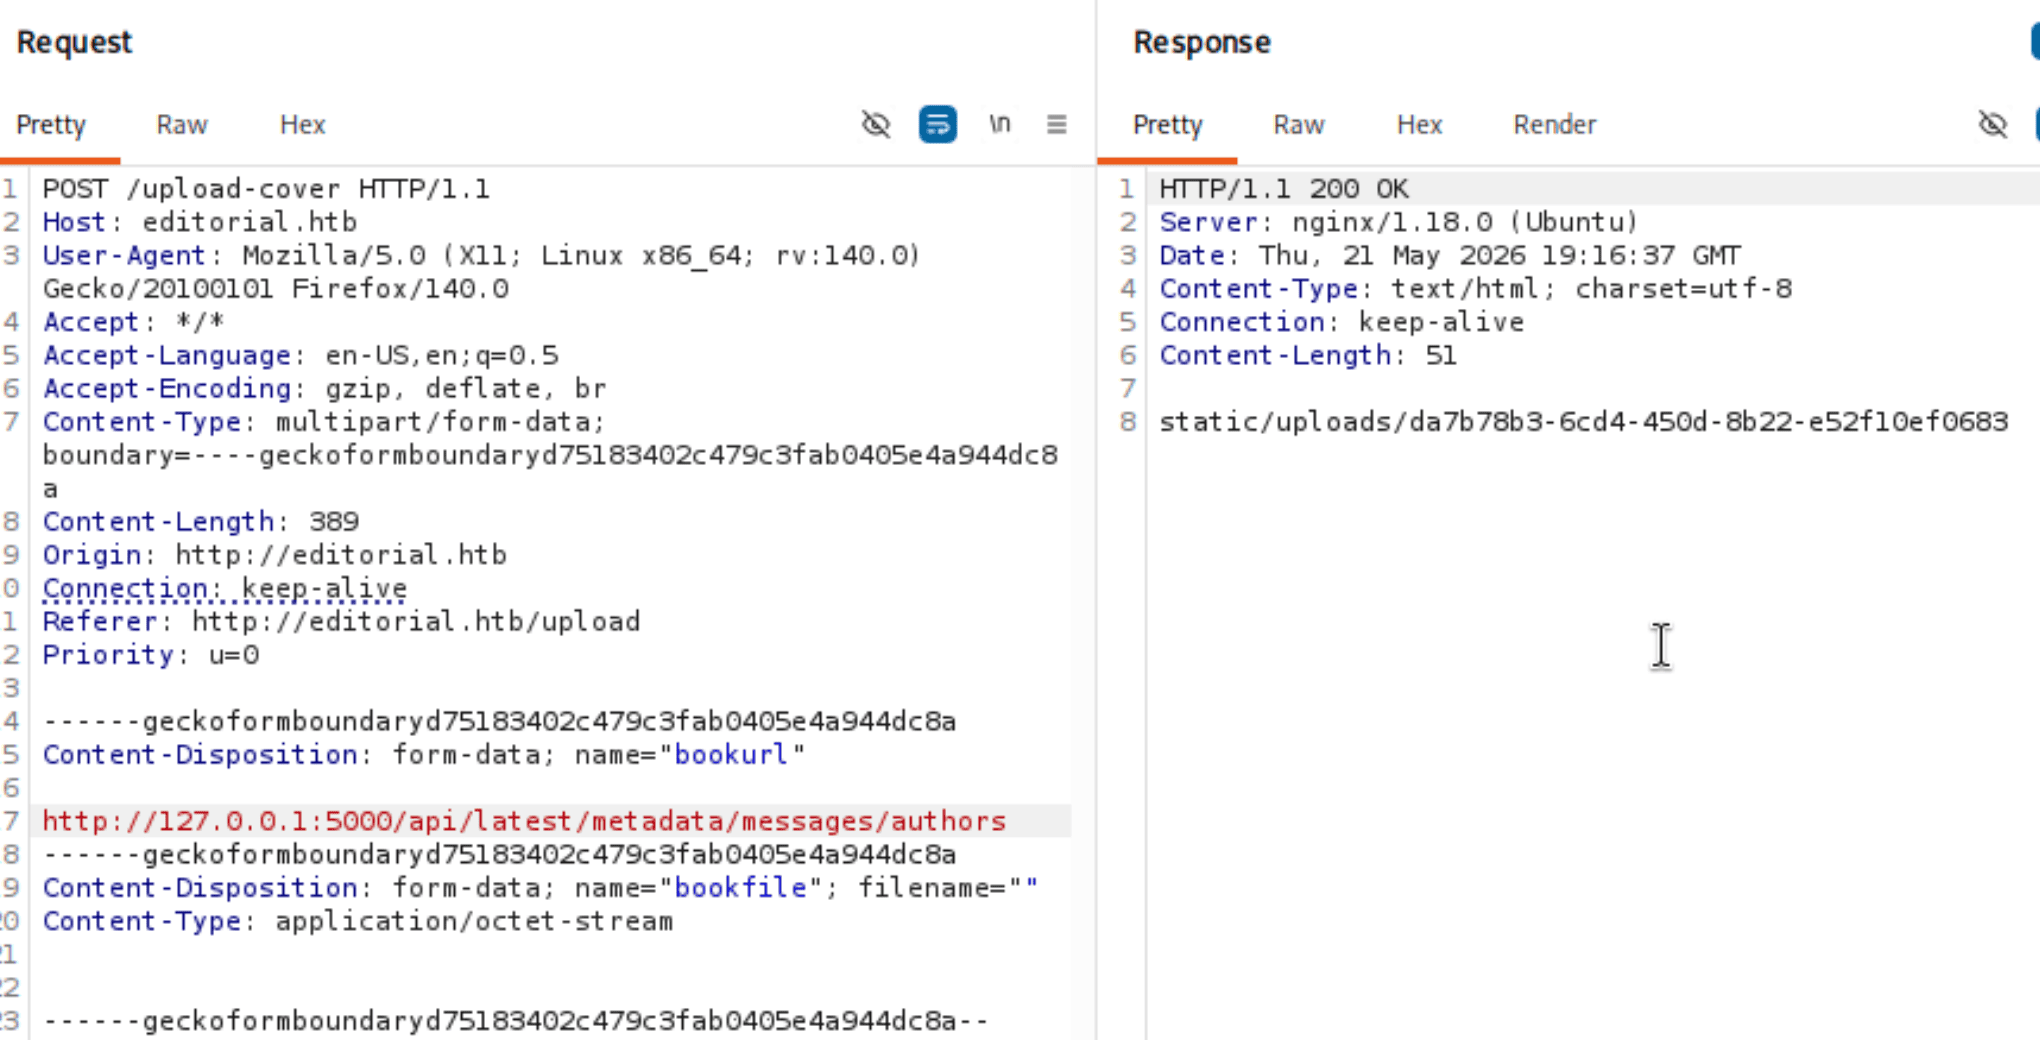
Task: Switch to the Response Hex tab
Action: pyautogui.click(x=1419, y=125)
